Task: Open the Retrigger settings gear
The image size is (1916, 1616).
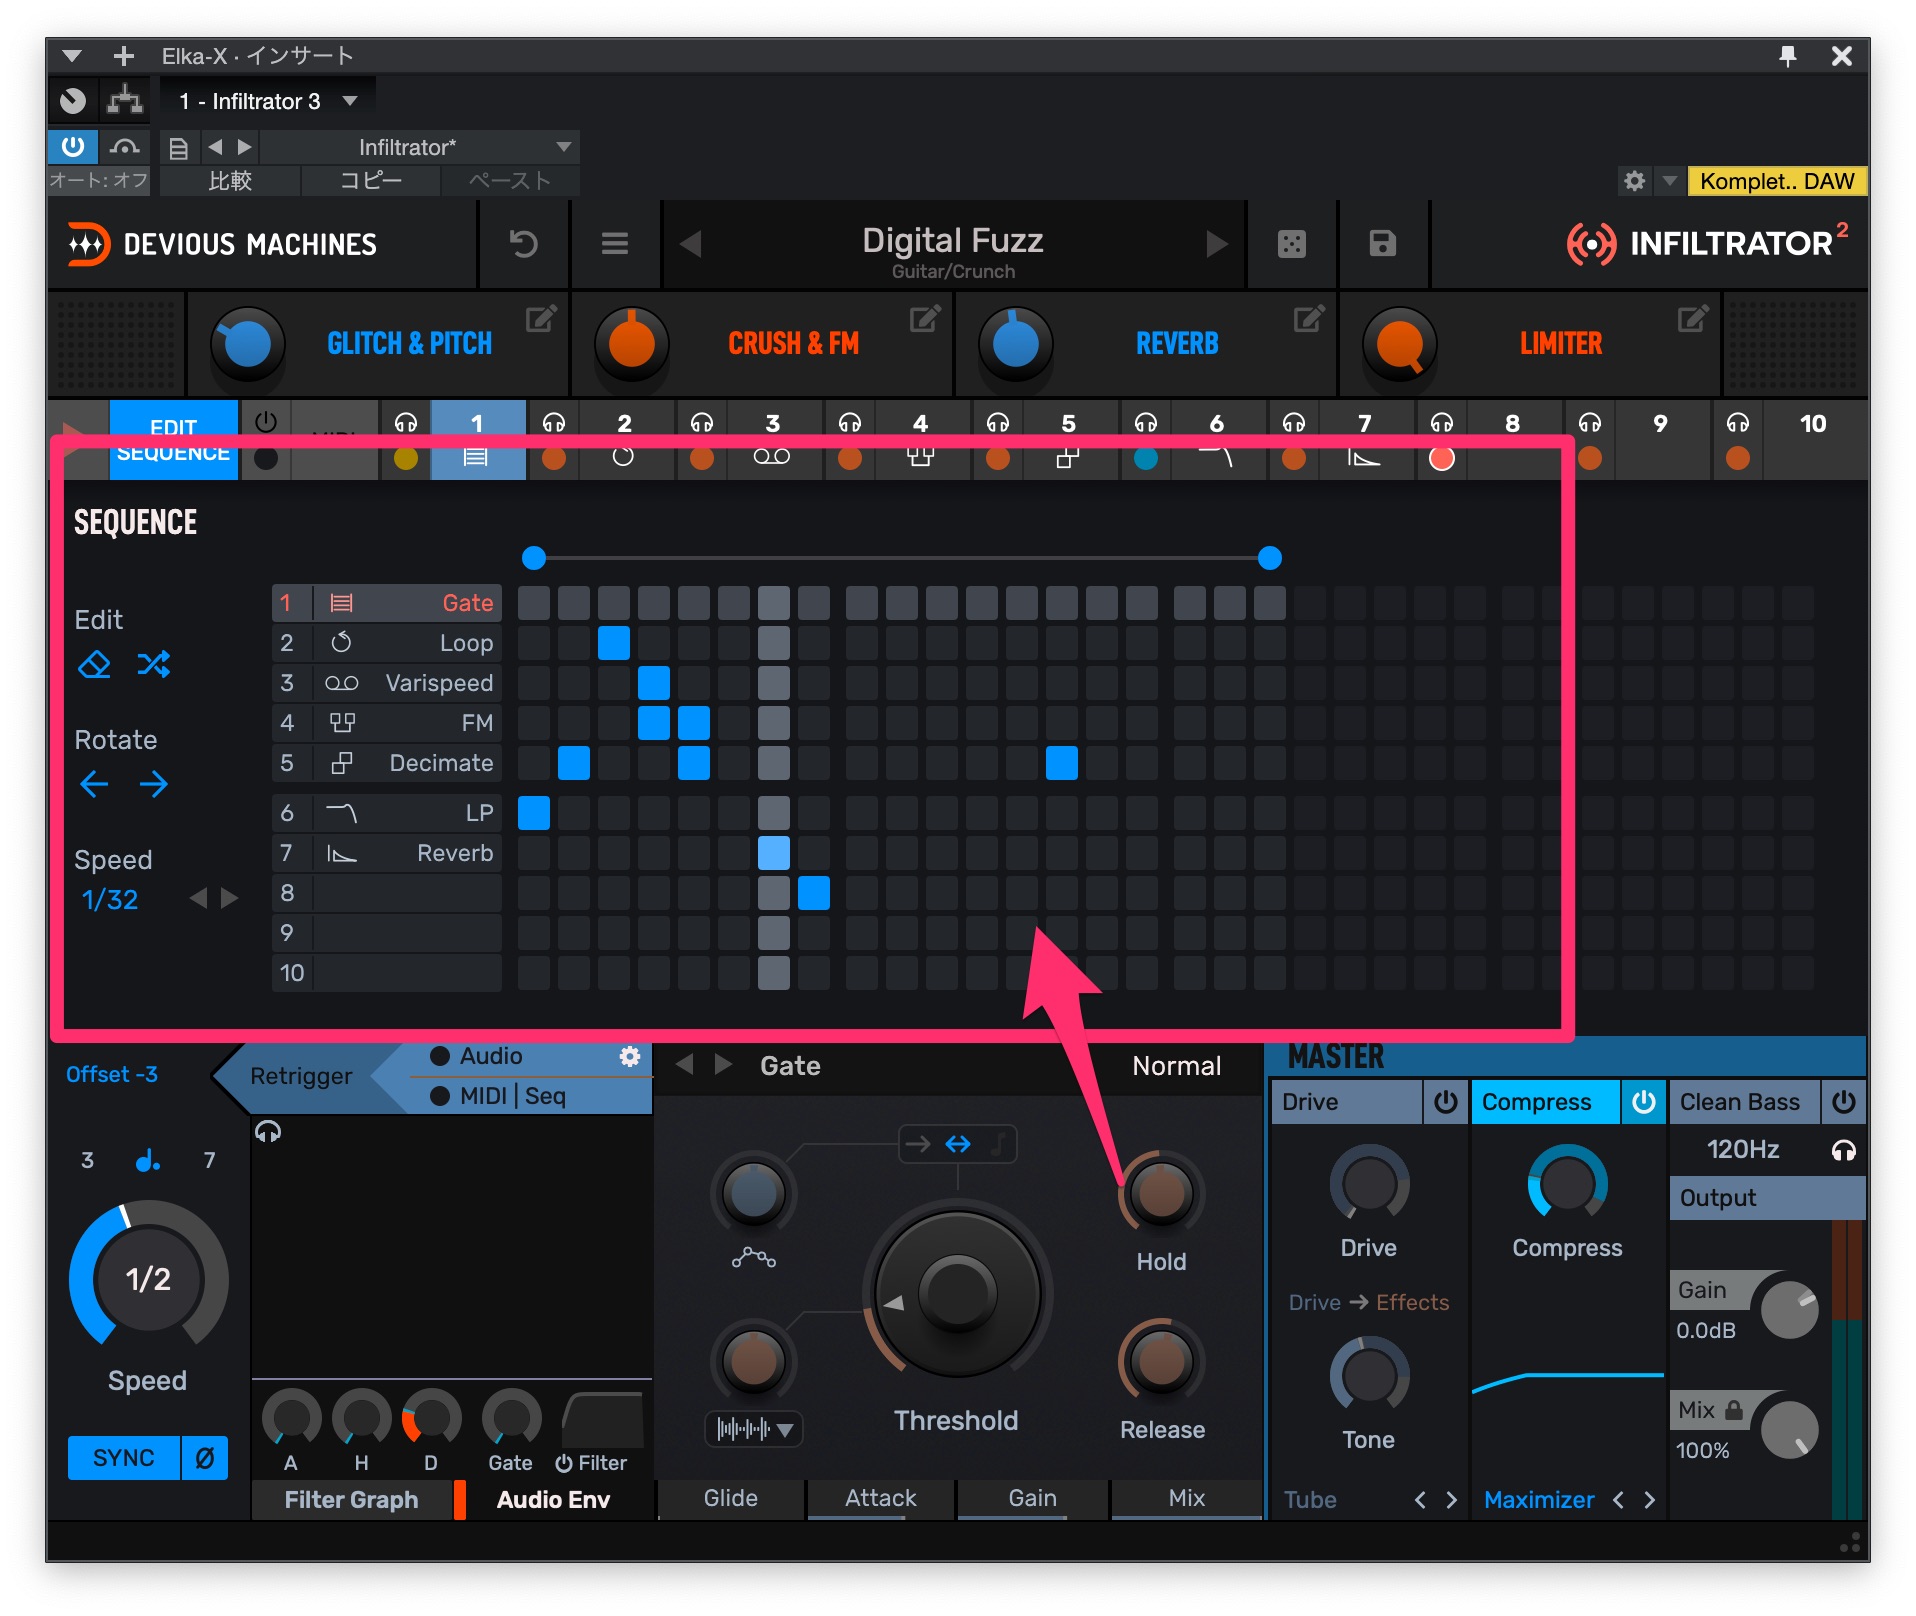Action: coord(629,1056)
